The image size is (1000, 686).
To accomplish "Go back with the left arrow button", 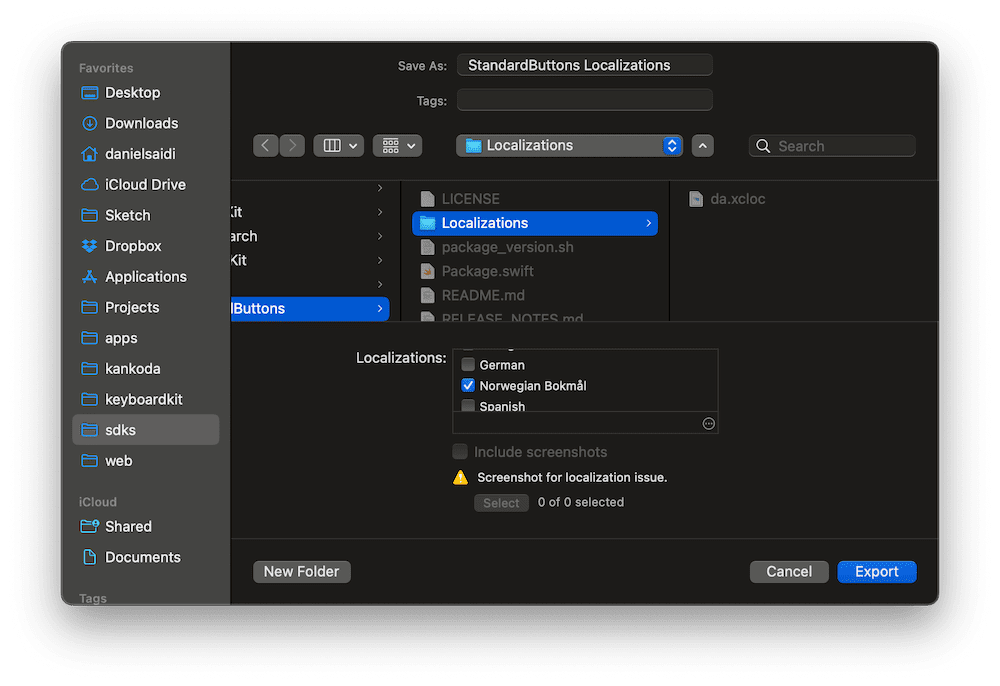I will tap(266, 146).
